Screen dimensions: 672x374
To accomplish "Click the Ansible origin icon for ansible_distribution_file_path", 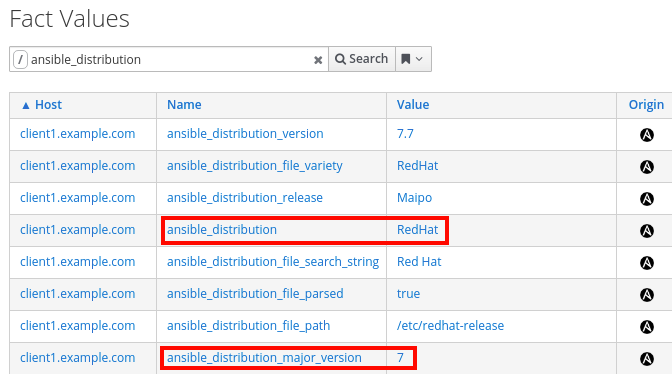I will click(646, 327).
